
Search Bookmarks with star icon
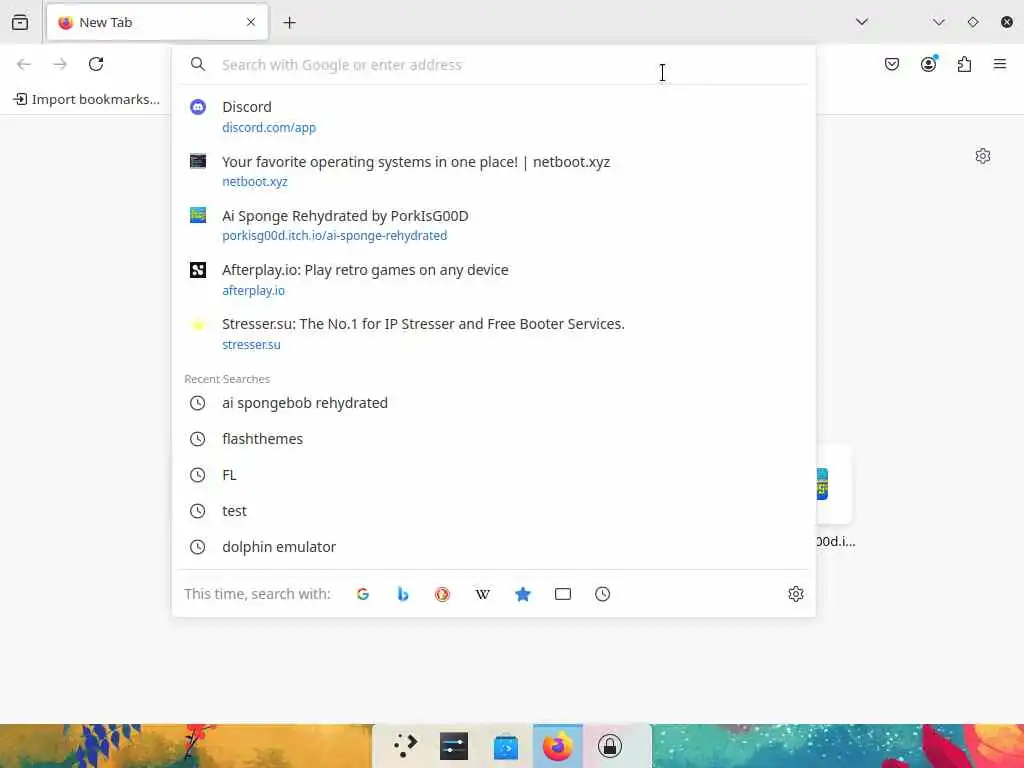tap(522, 594)
